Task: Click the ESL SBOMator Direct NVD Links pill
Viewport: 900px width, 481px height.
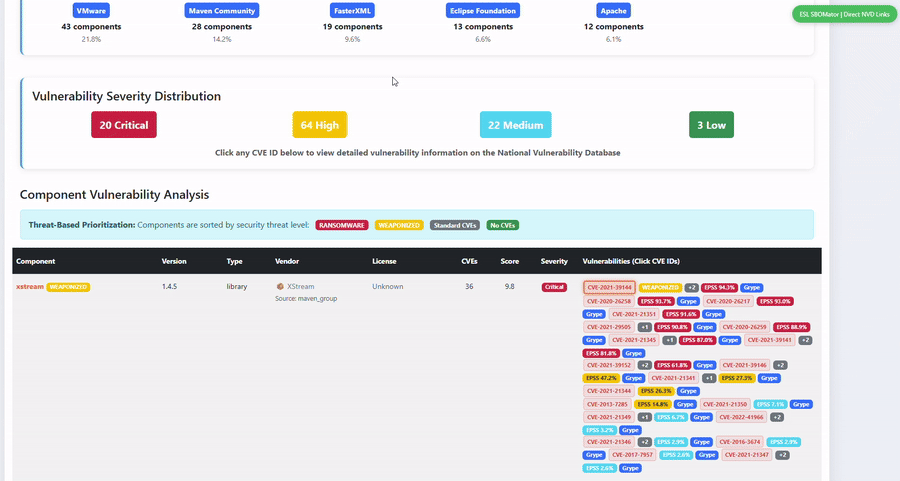Action: tap(844, 14)
